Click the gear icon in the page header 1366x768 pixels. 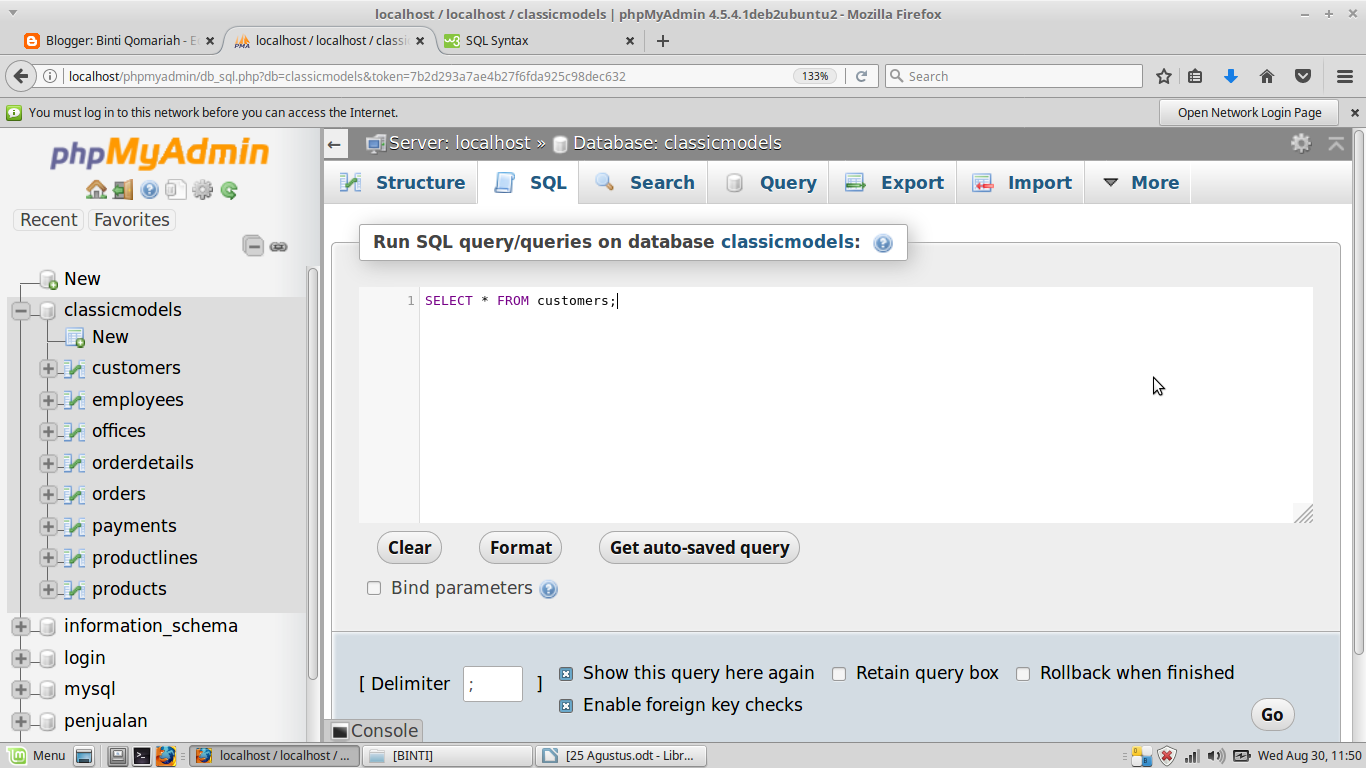coord(1301,143)
